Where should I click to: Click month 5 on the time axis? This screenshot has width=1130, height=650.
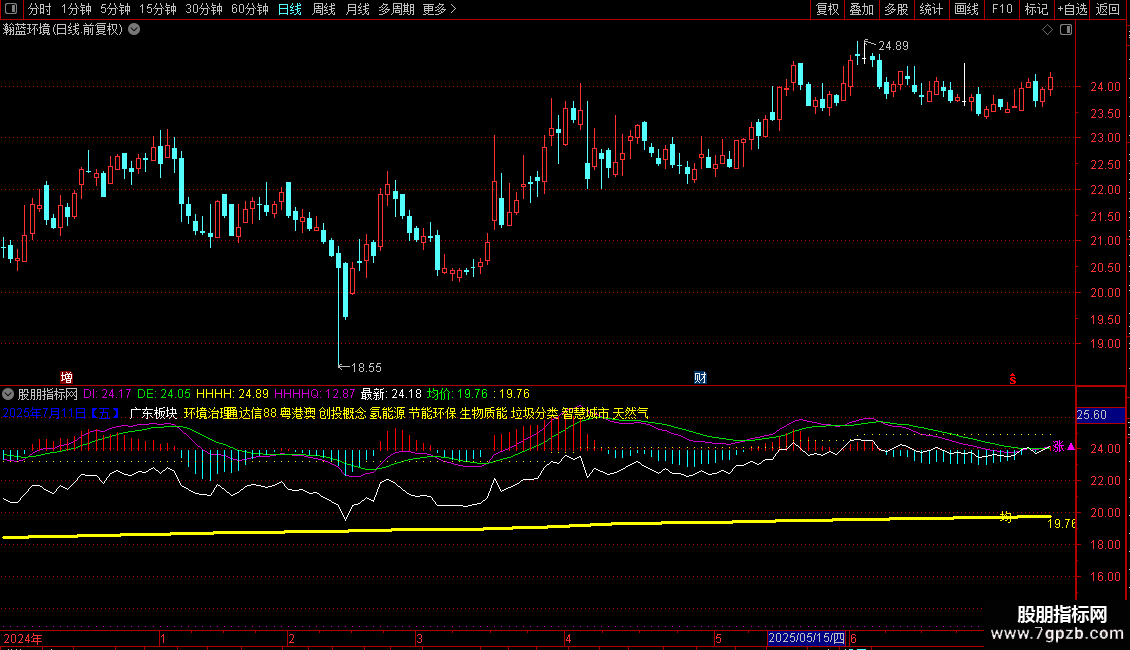[719, 639]
